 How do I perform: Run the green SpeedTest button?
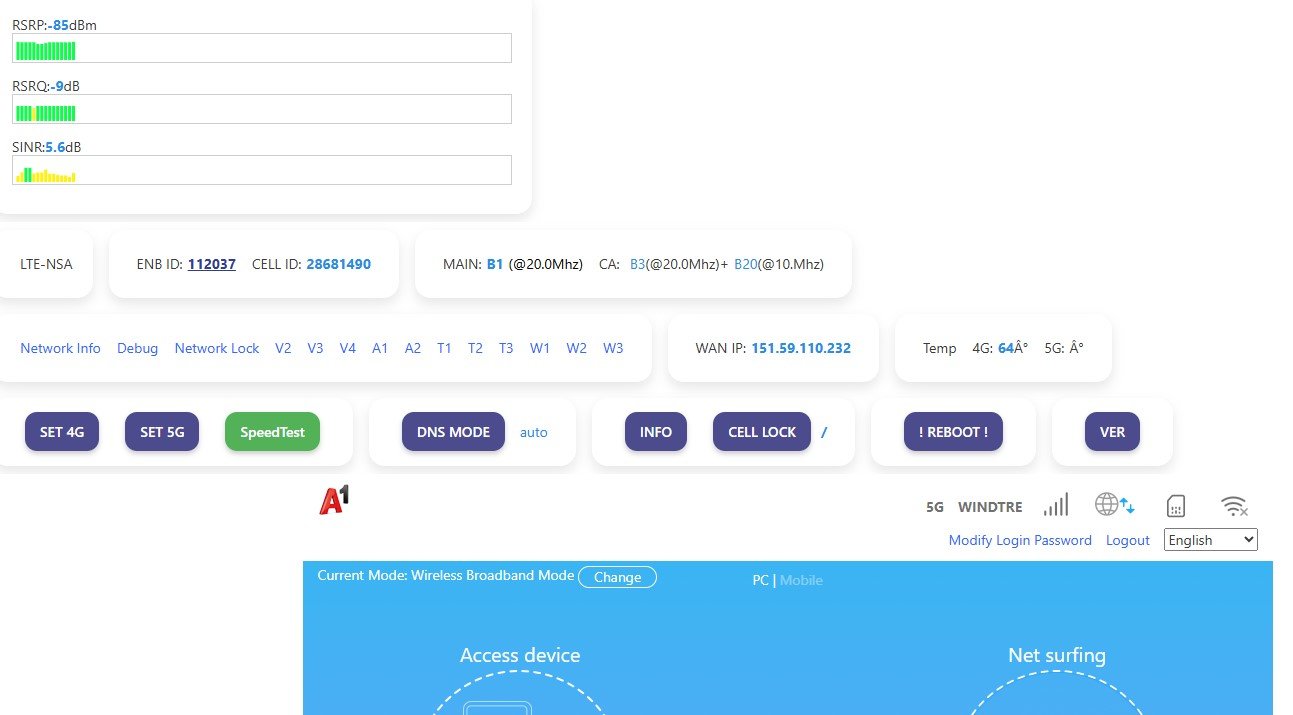pos(272,432)
